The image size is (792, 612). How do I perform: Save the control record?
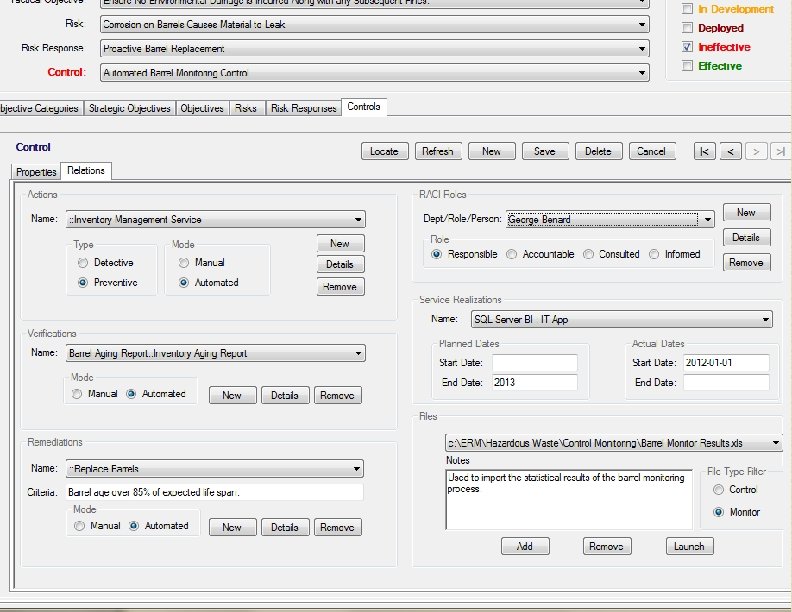click(545, 151)
